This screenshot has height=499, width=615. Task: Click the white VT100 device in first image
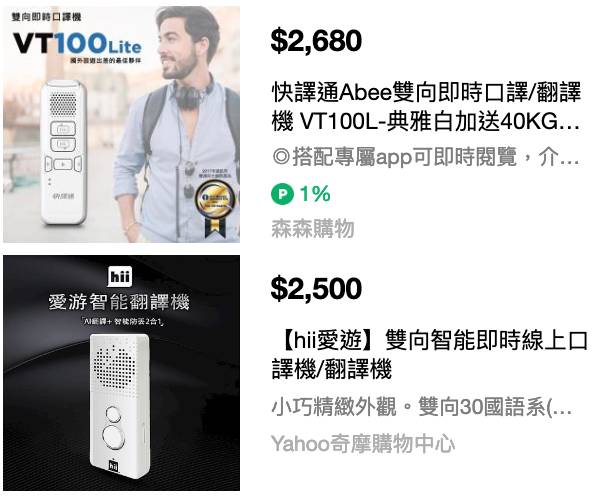tap(64, 152)
